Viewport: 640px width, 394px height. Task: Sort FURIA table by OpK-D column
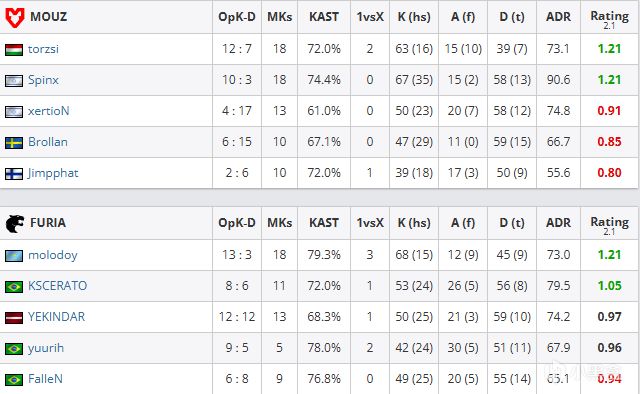click(x=237, y=223)
